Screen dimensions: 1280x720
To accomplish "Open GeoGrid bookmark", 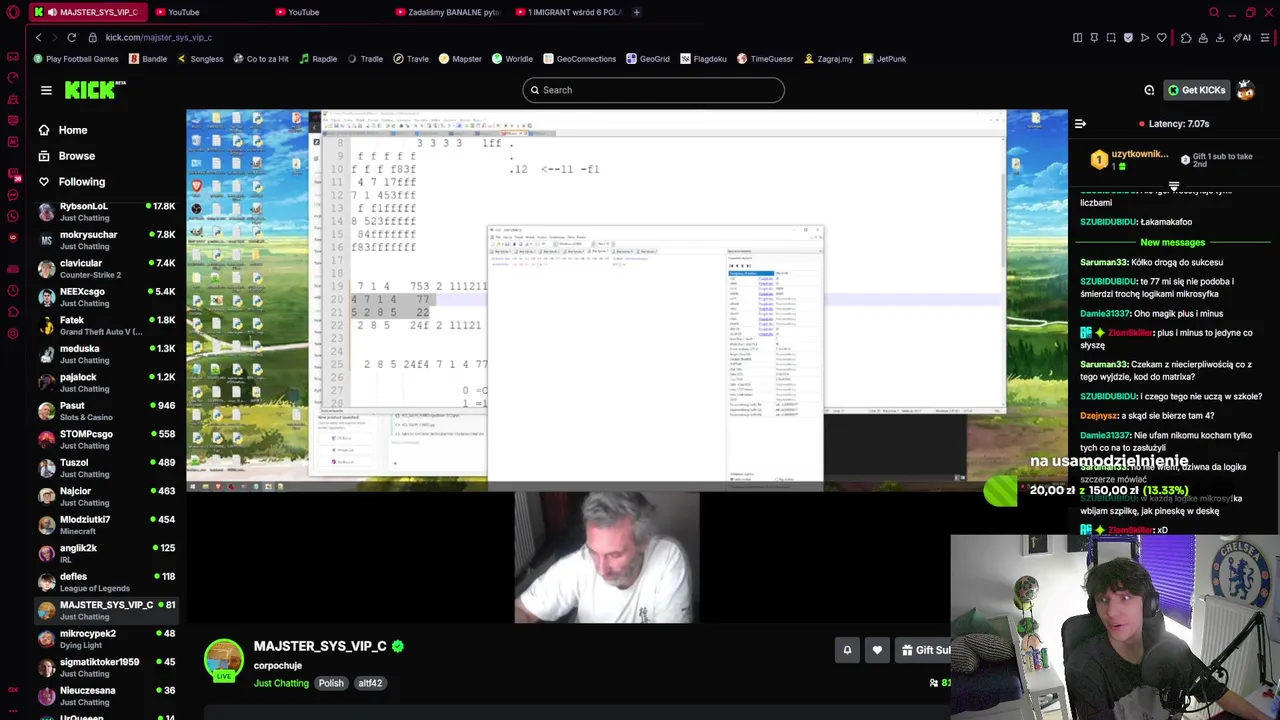I will 648,59.
